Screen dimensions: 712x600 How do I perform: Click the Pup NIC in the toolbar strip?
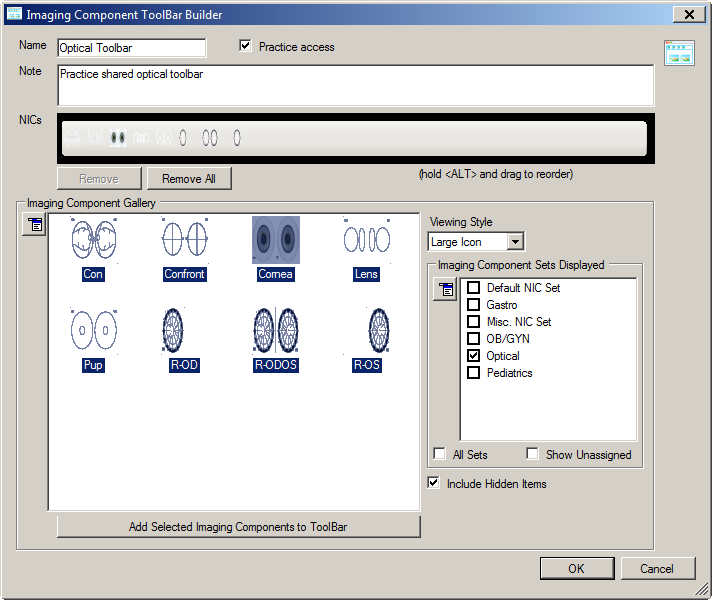(x=164, y=138)
